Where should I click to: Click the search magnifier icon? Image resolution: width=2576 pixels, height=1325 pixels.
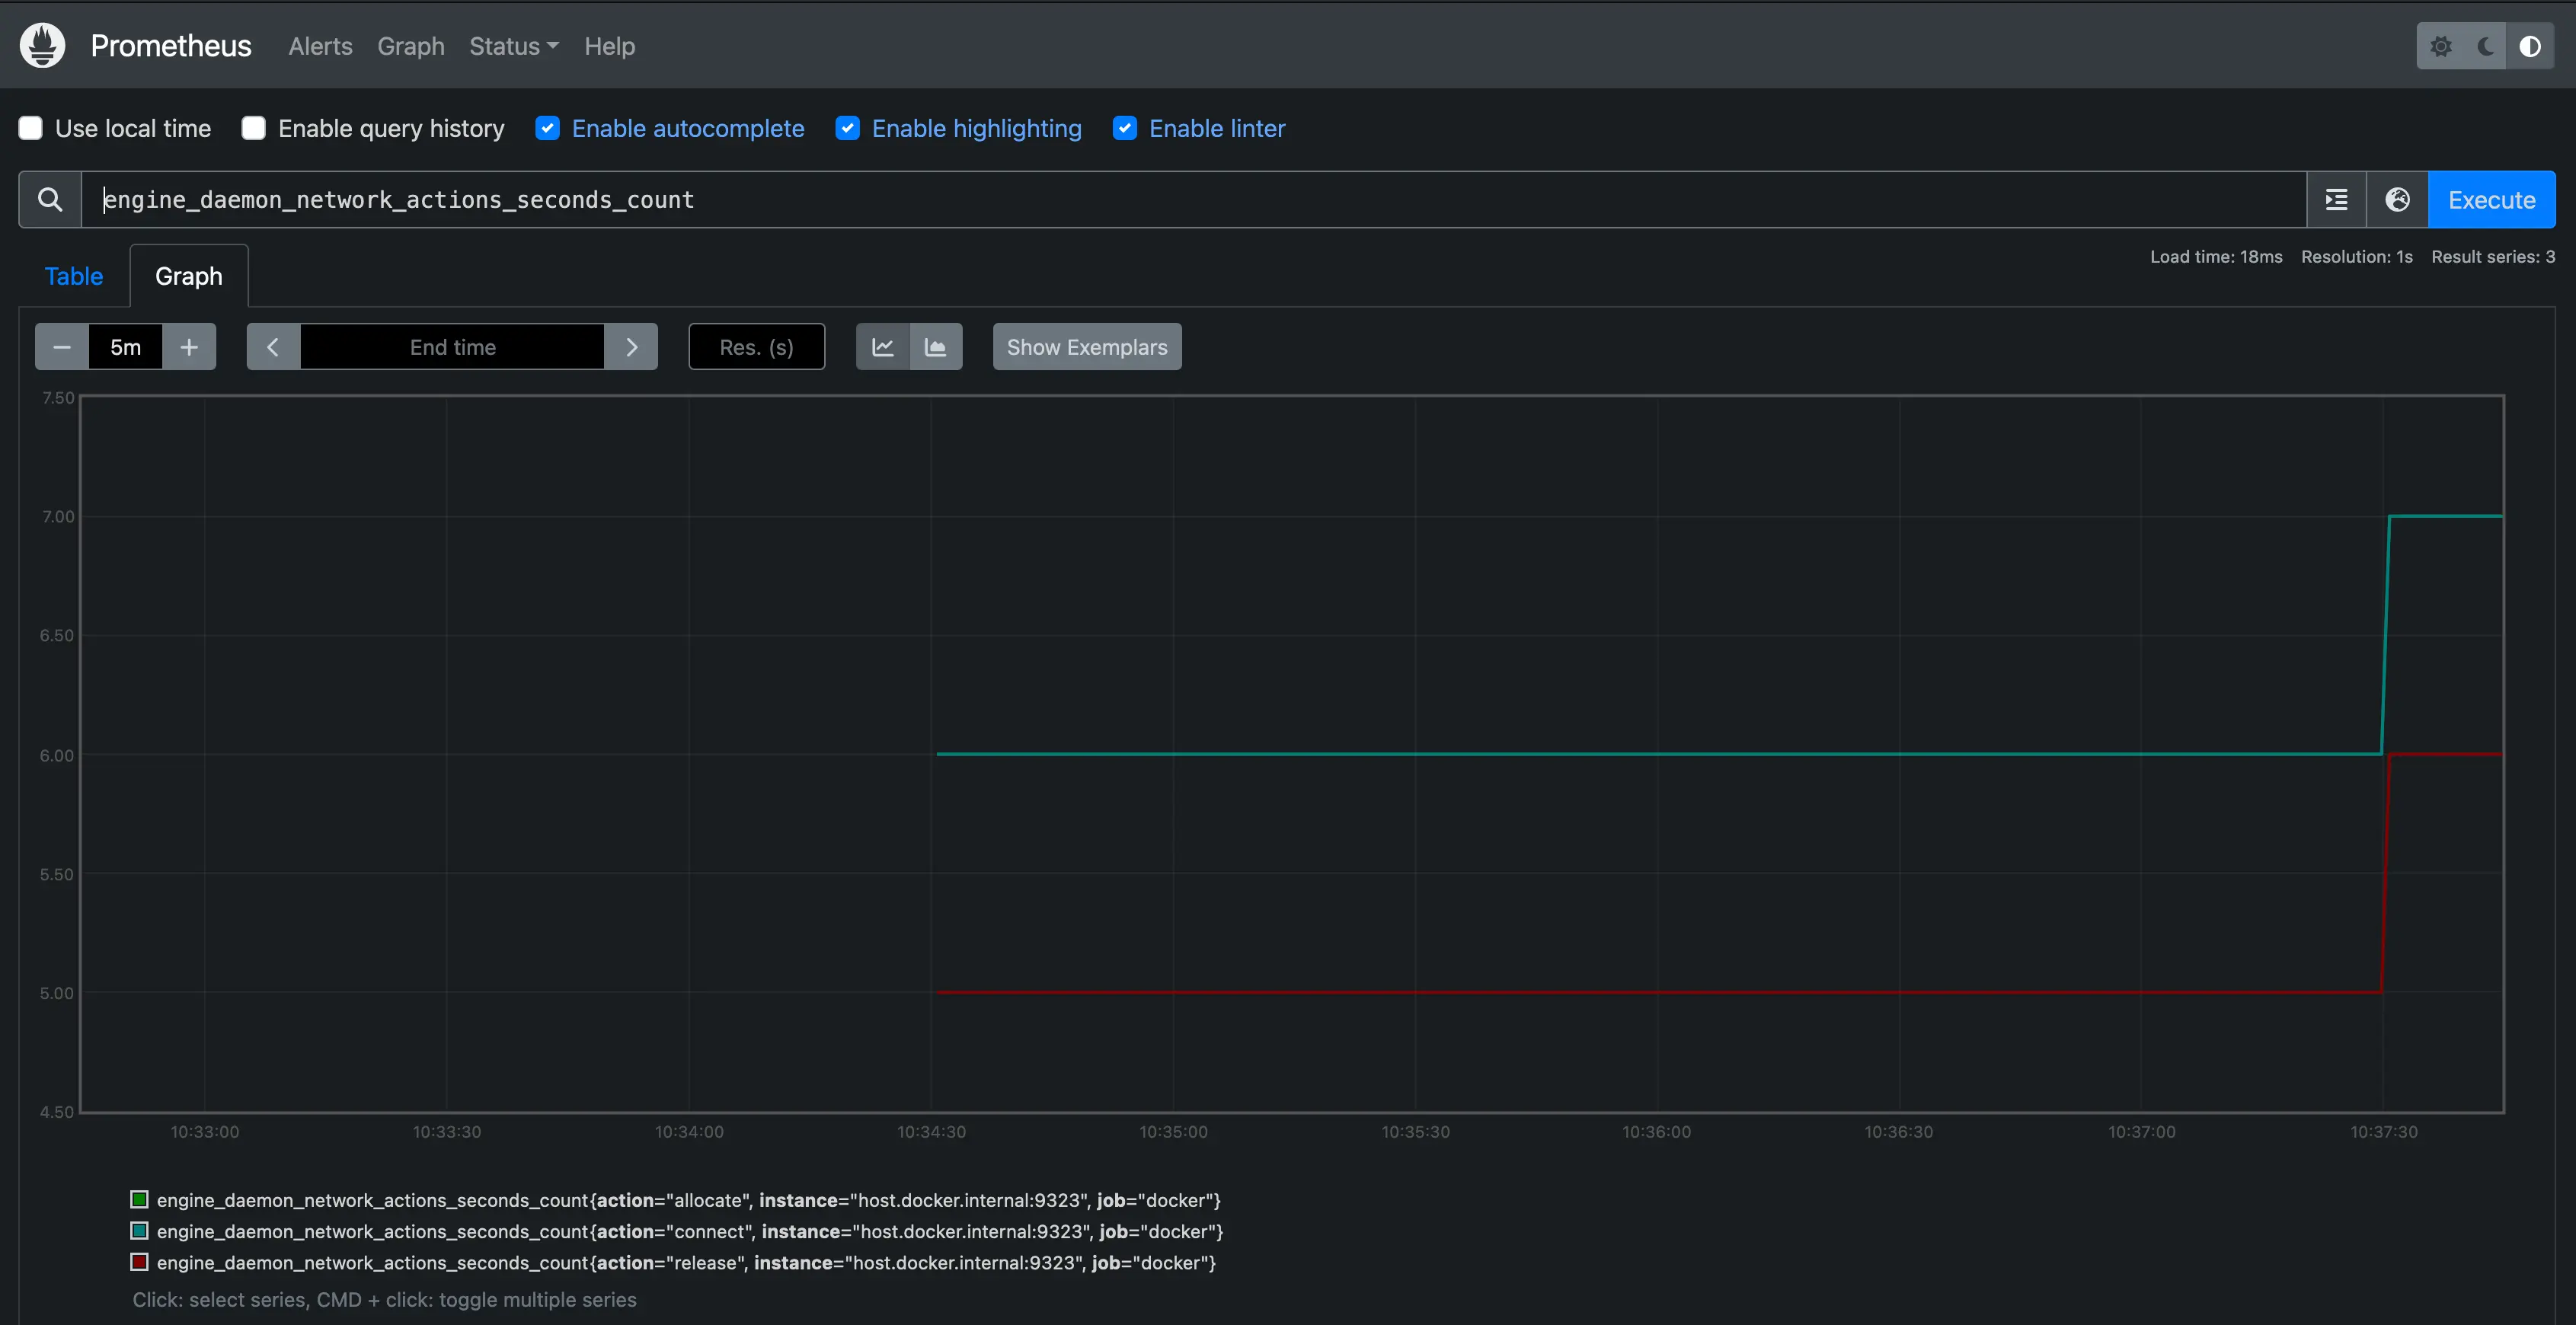coord(49,200)
